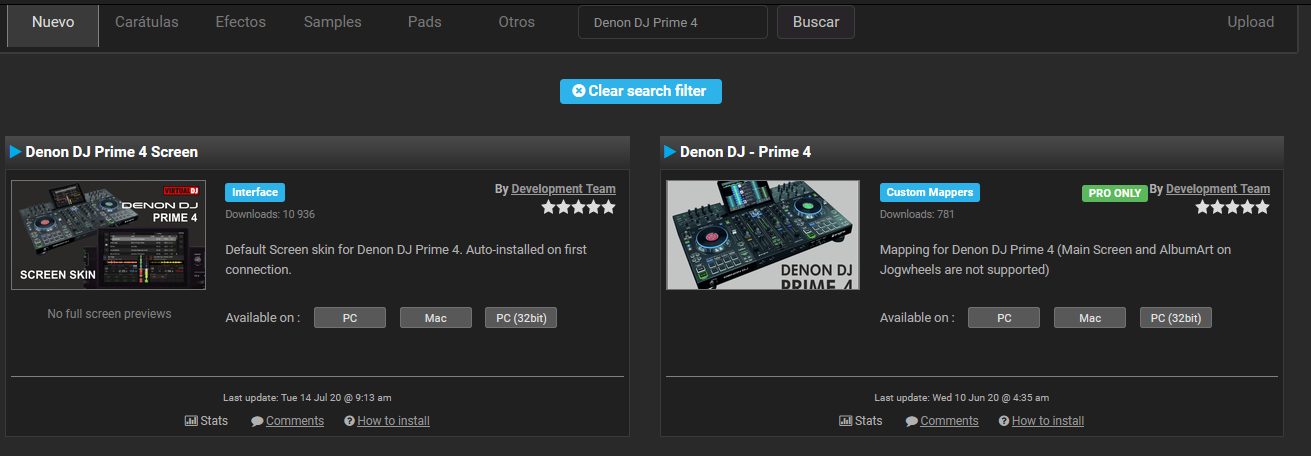Click the Mapping for Denon DJ Prime 4 description
1311x456 pixels.
(x=1057, y=259)
